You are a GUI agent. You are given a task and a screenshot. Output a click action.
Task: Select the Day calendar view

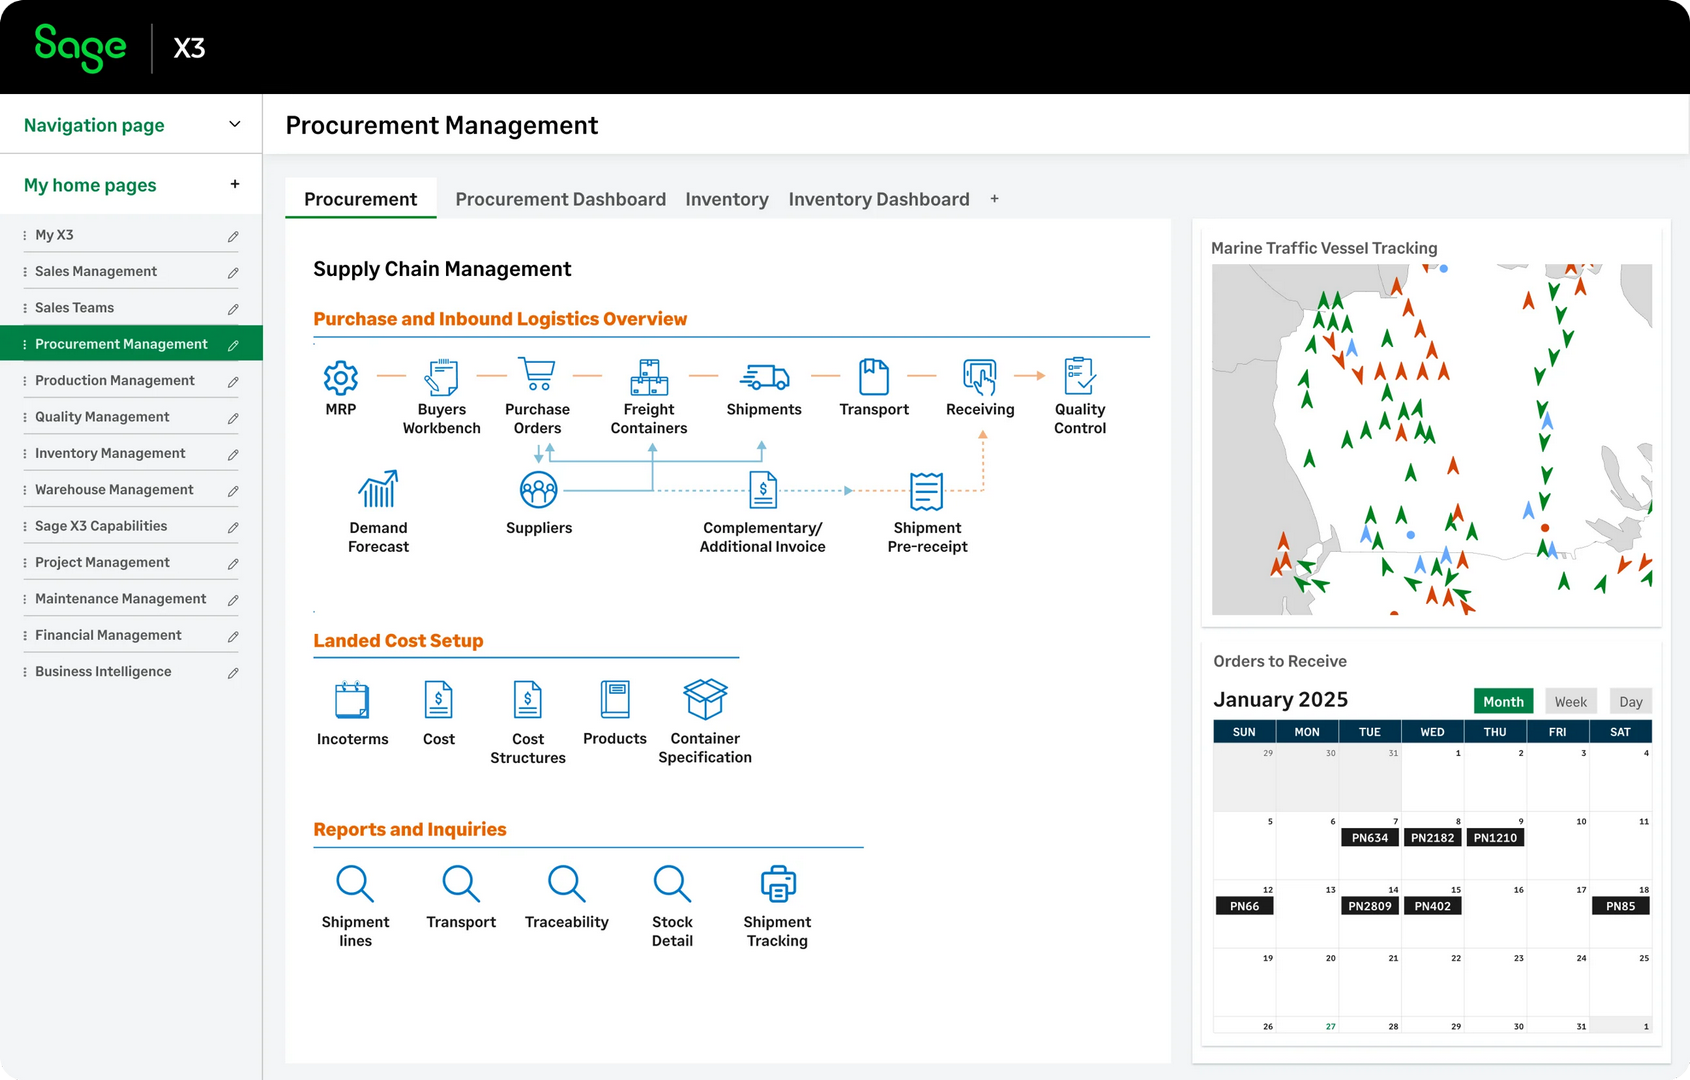tap(1631, 701)
